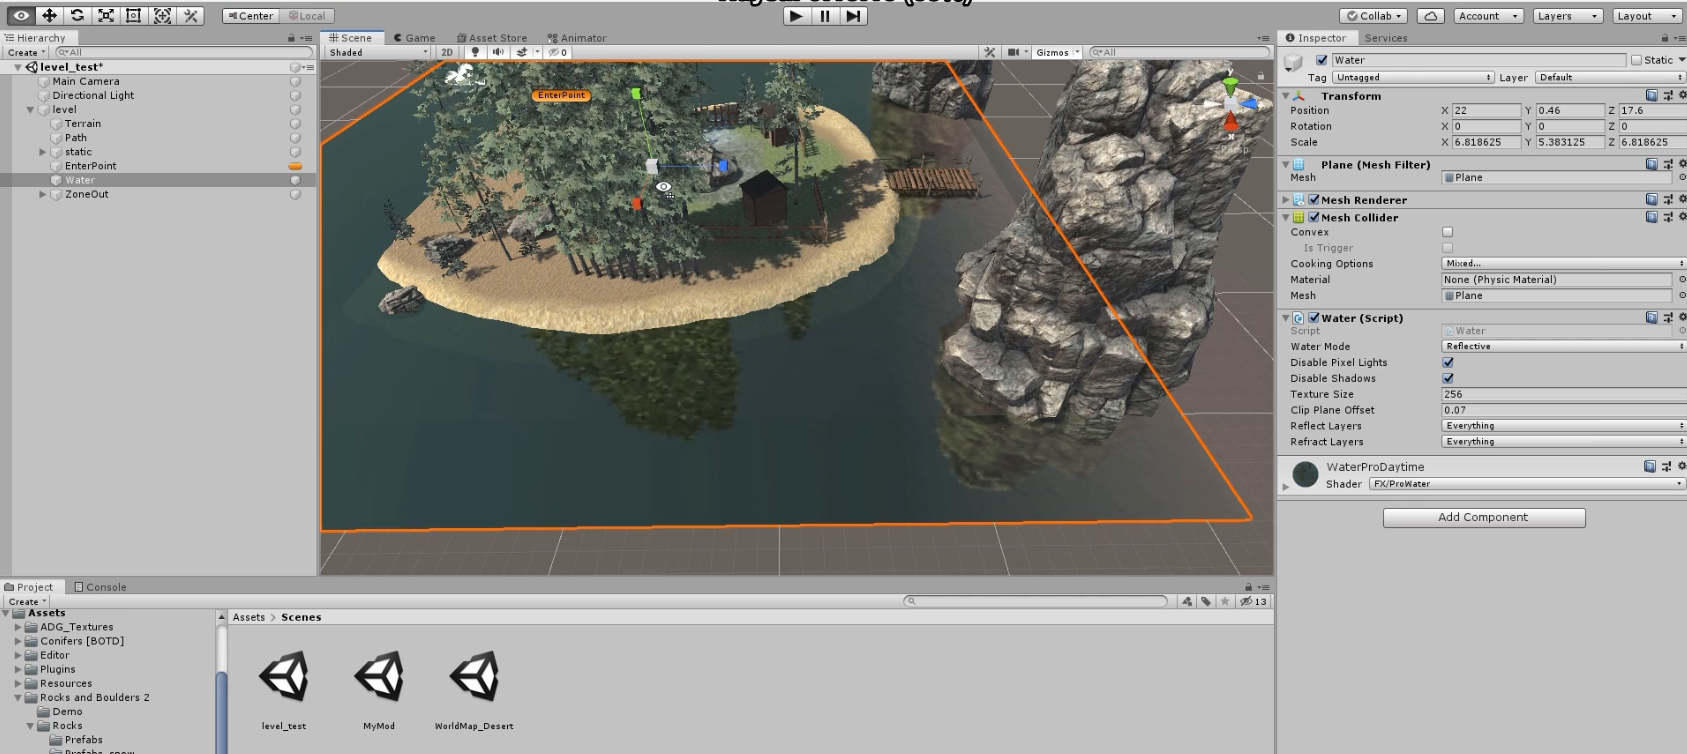Toggle hidden objects count icon in Scene view
The height and width of the screenshot is (754, 1687).
558,52
